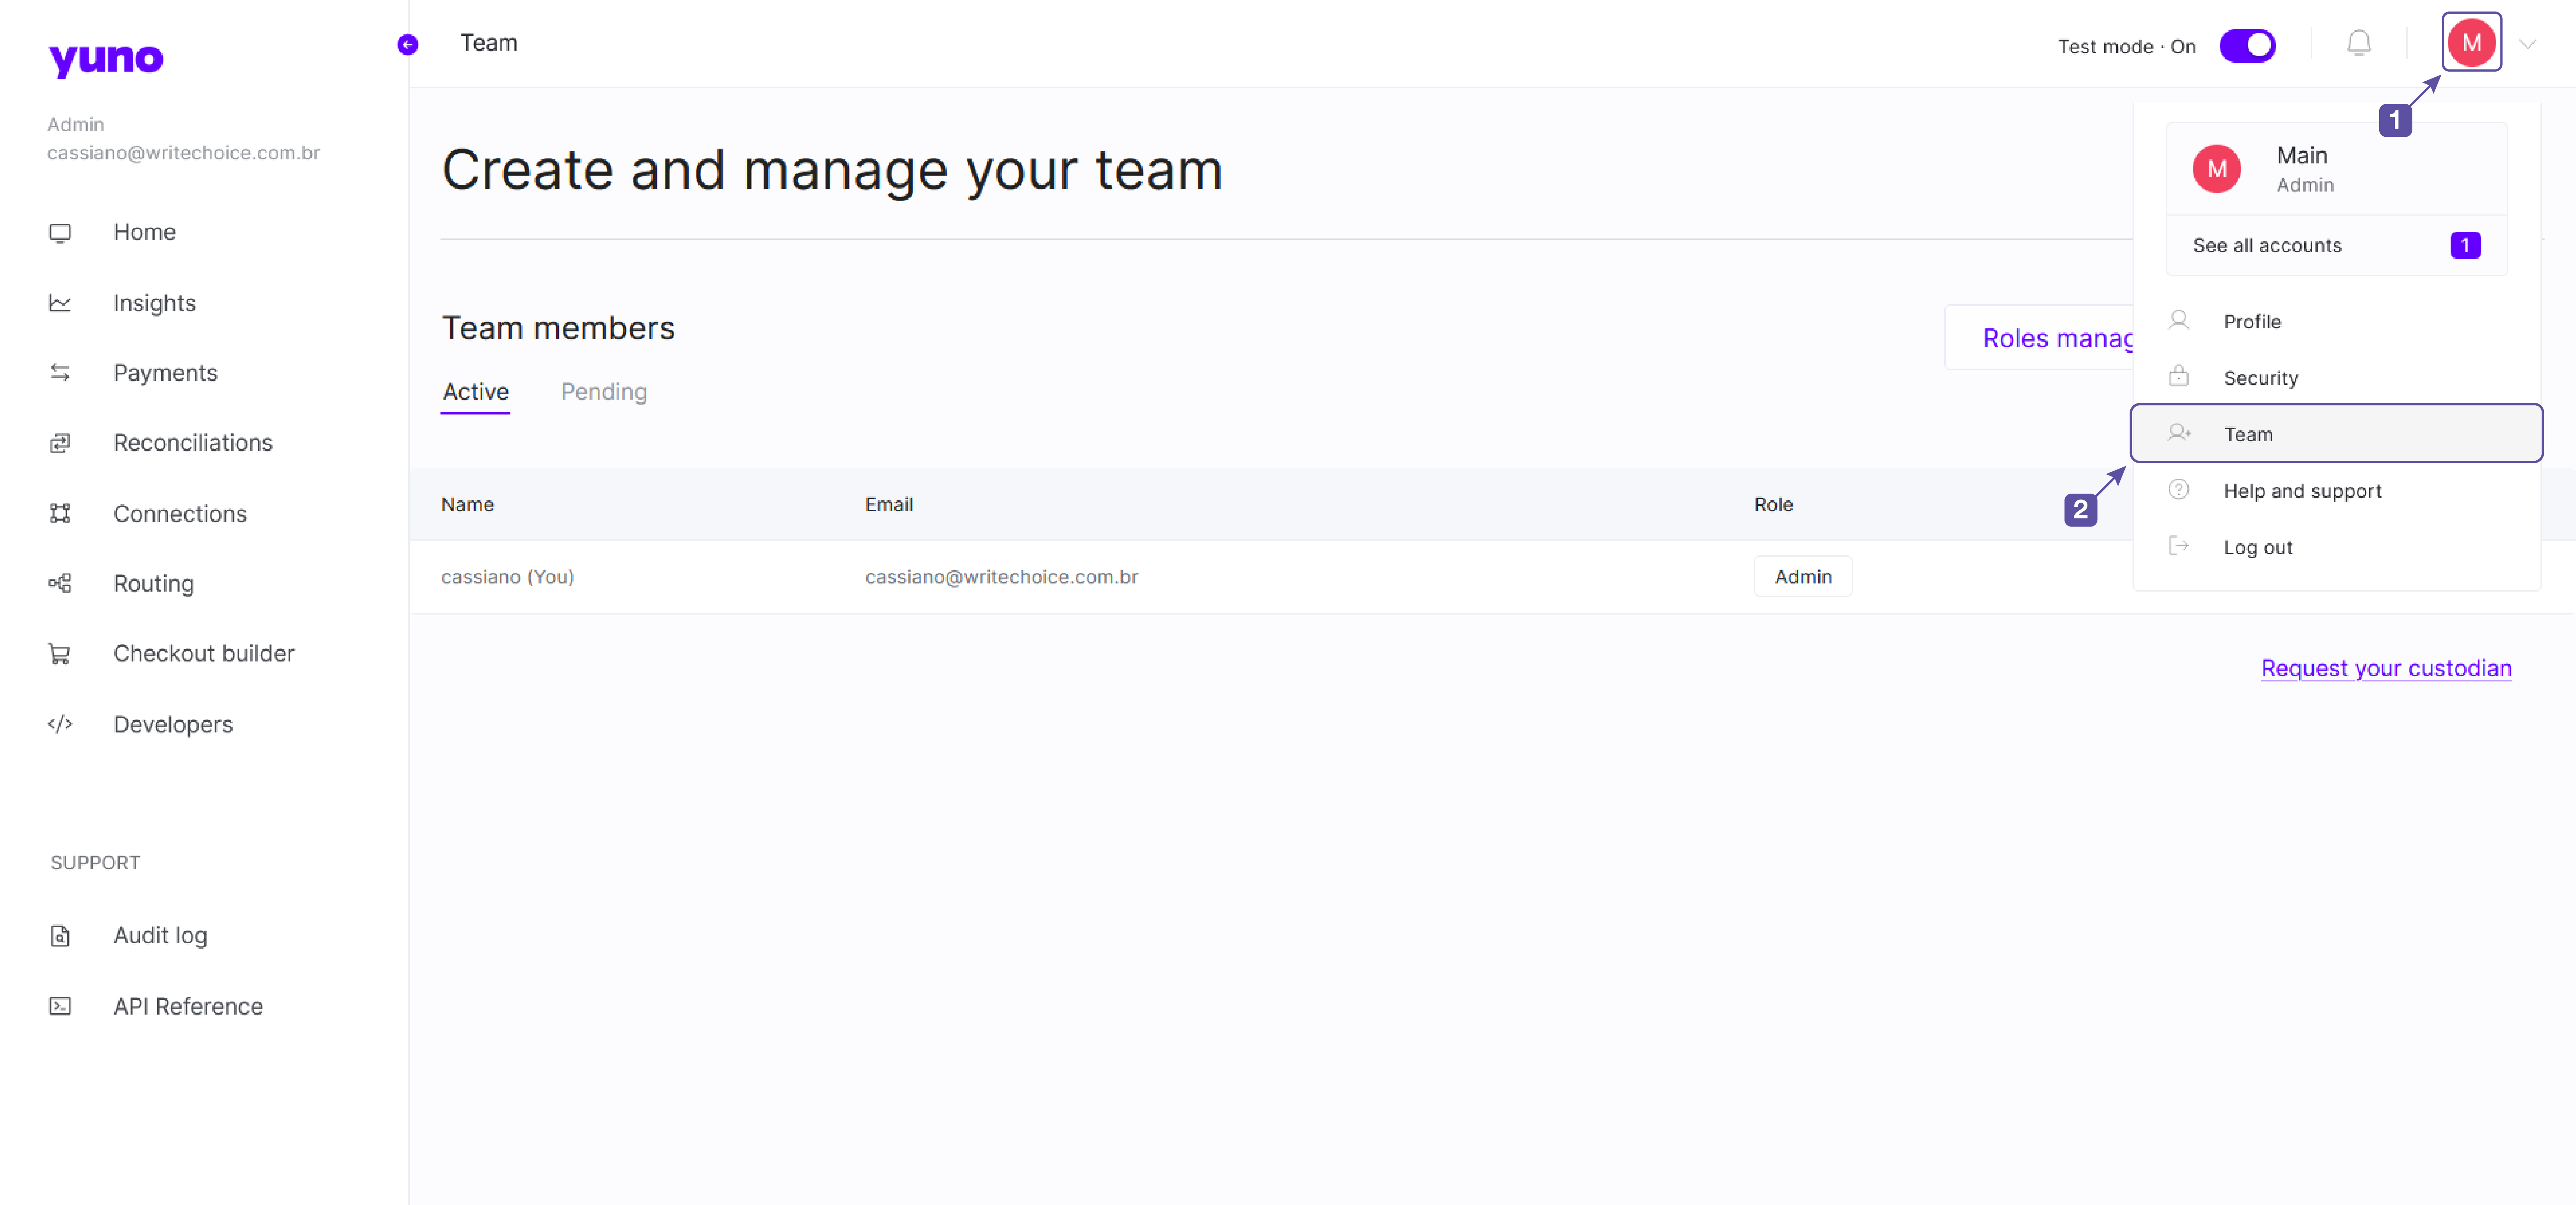This screenshot has height=1205, width=2576.
Task: Click the Audit log document icon
Action: pyautogui.click(x=60, y=936)
